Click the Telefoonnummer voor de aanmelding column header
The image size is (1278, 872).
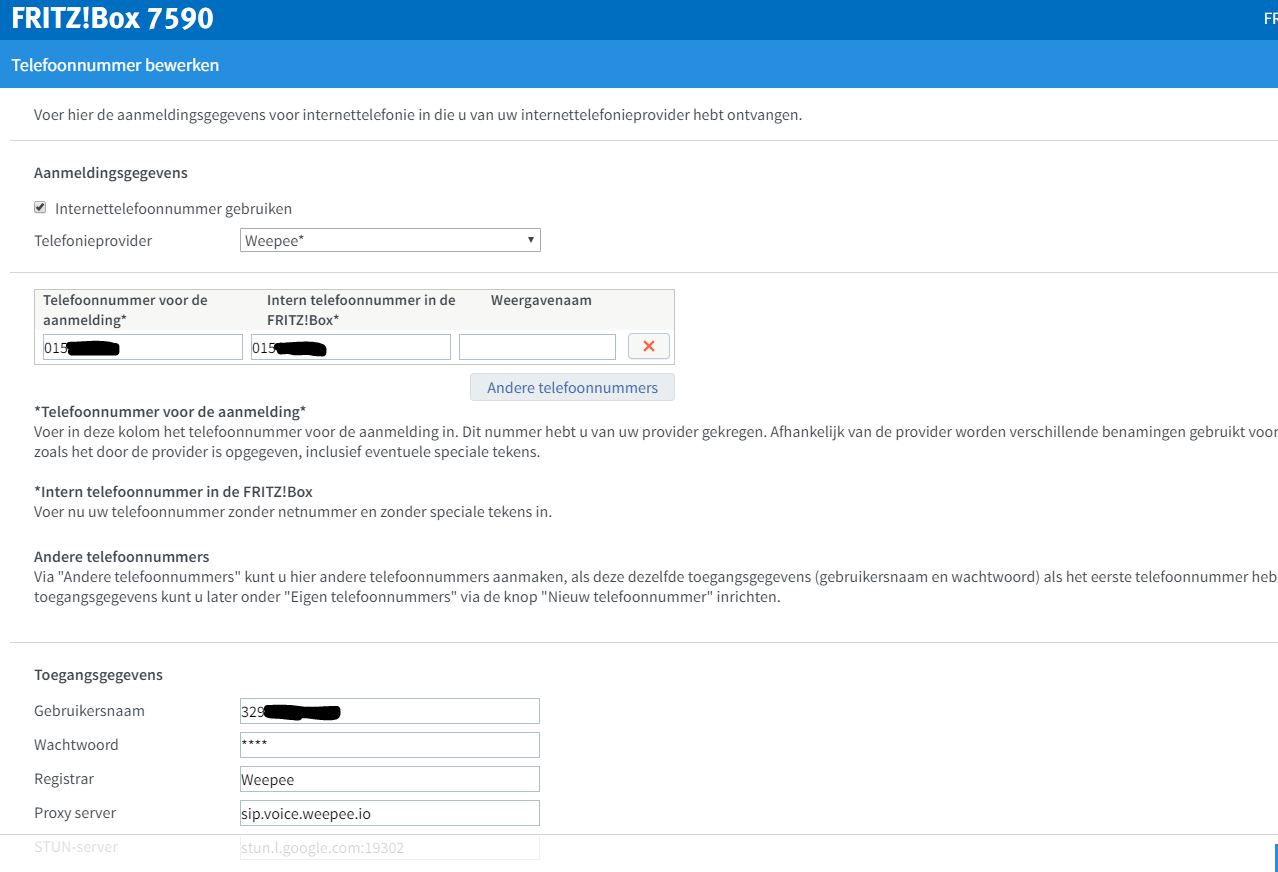pos(125,309)
